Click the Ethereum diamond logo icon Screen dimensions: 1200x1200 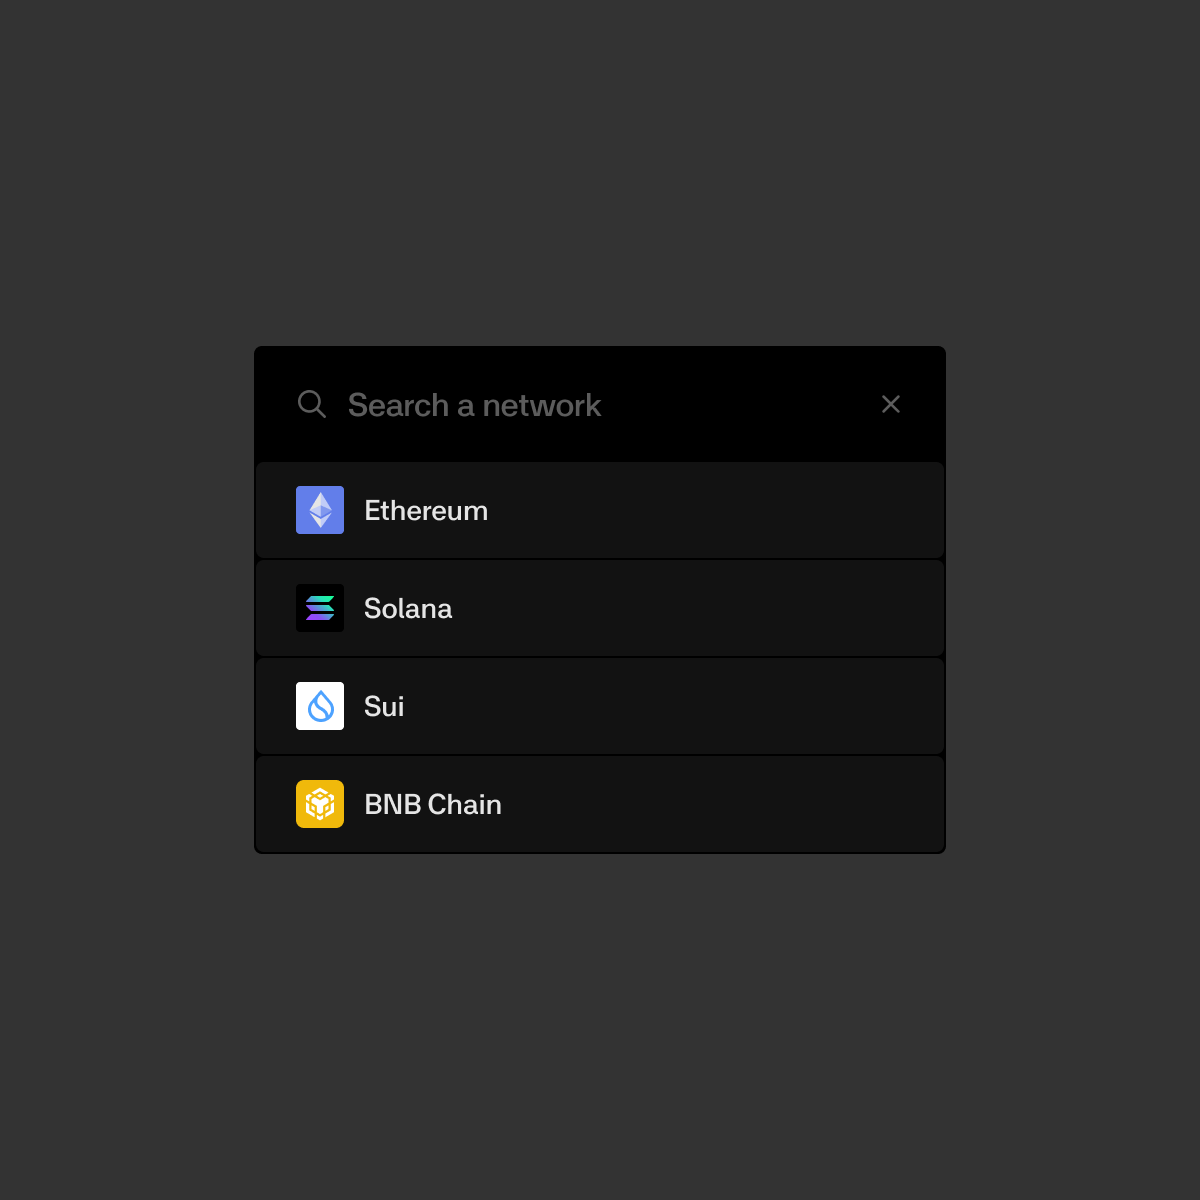[320, 510]
